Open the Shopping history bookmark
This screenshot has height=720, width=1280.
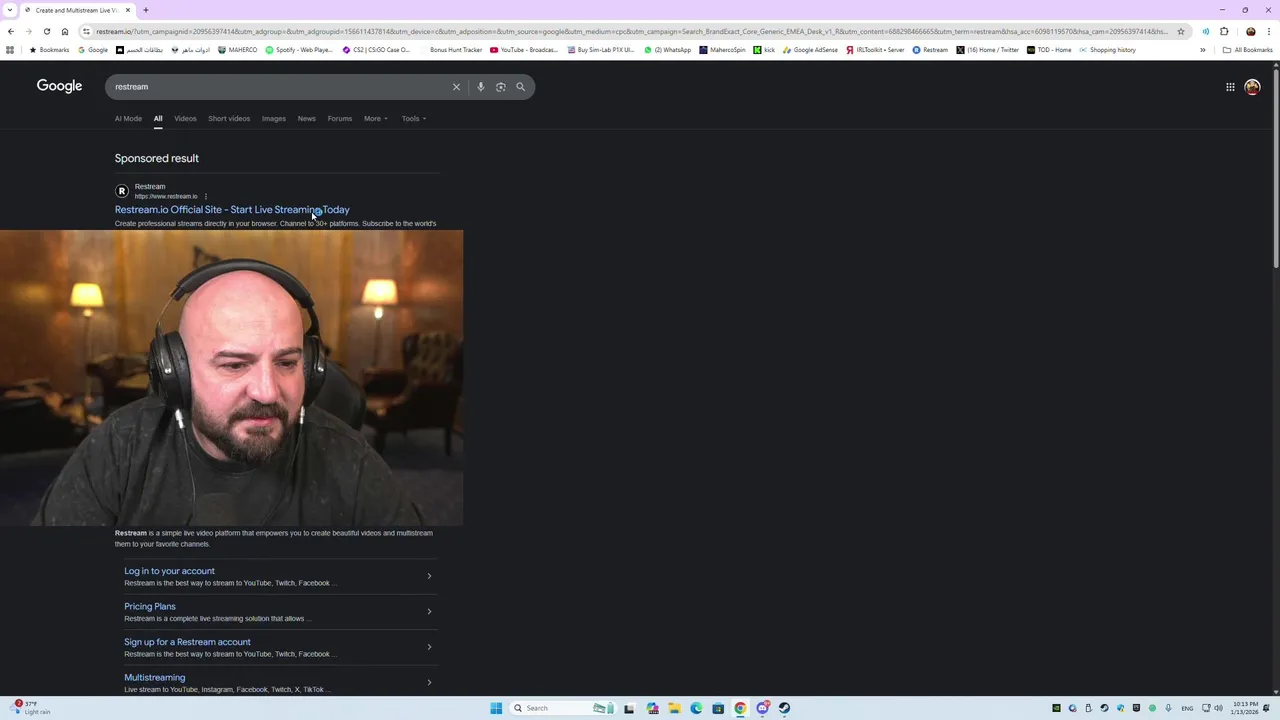pyautogui.click(x=1107, y=50)
